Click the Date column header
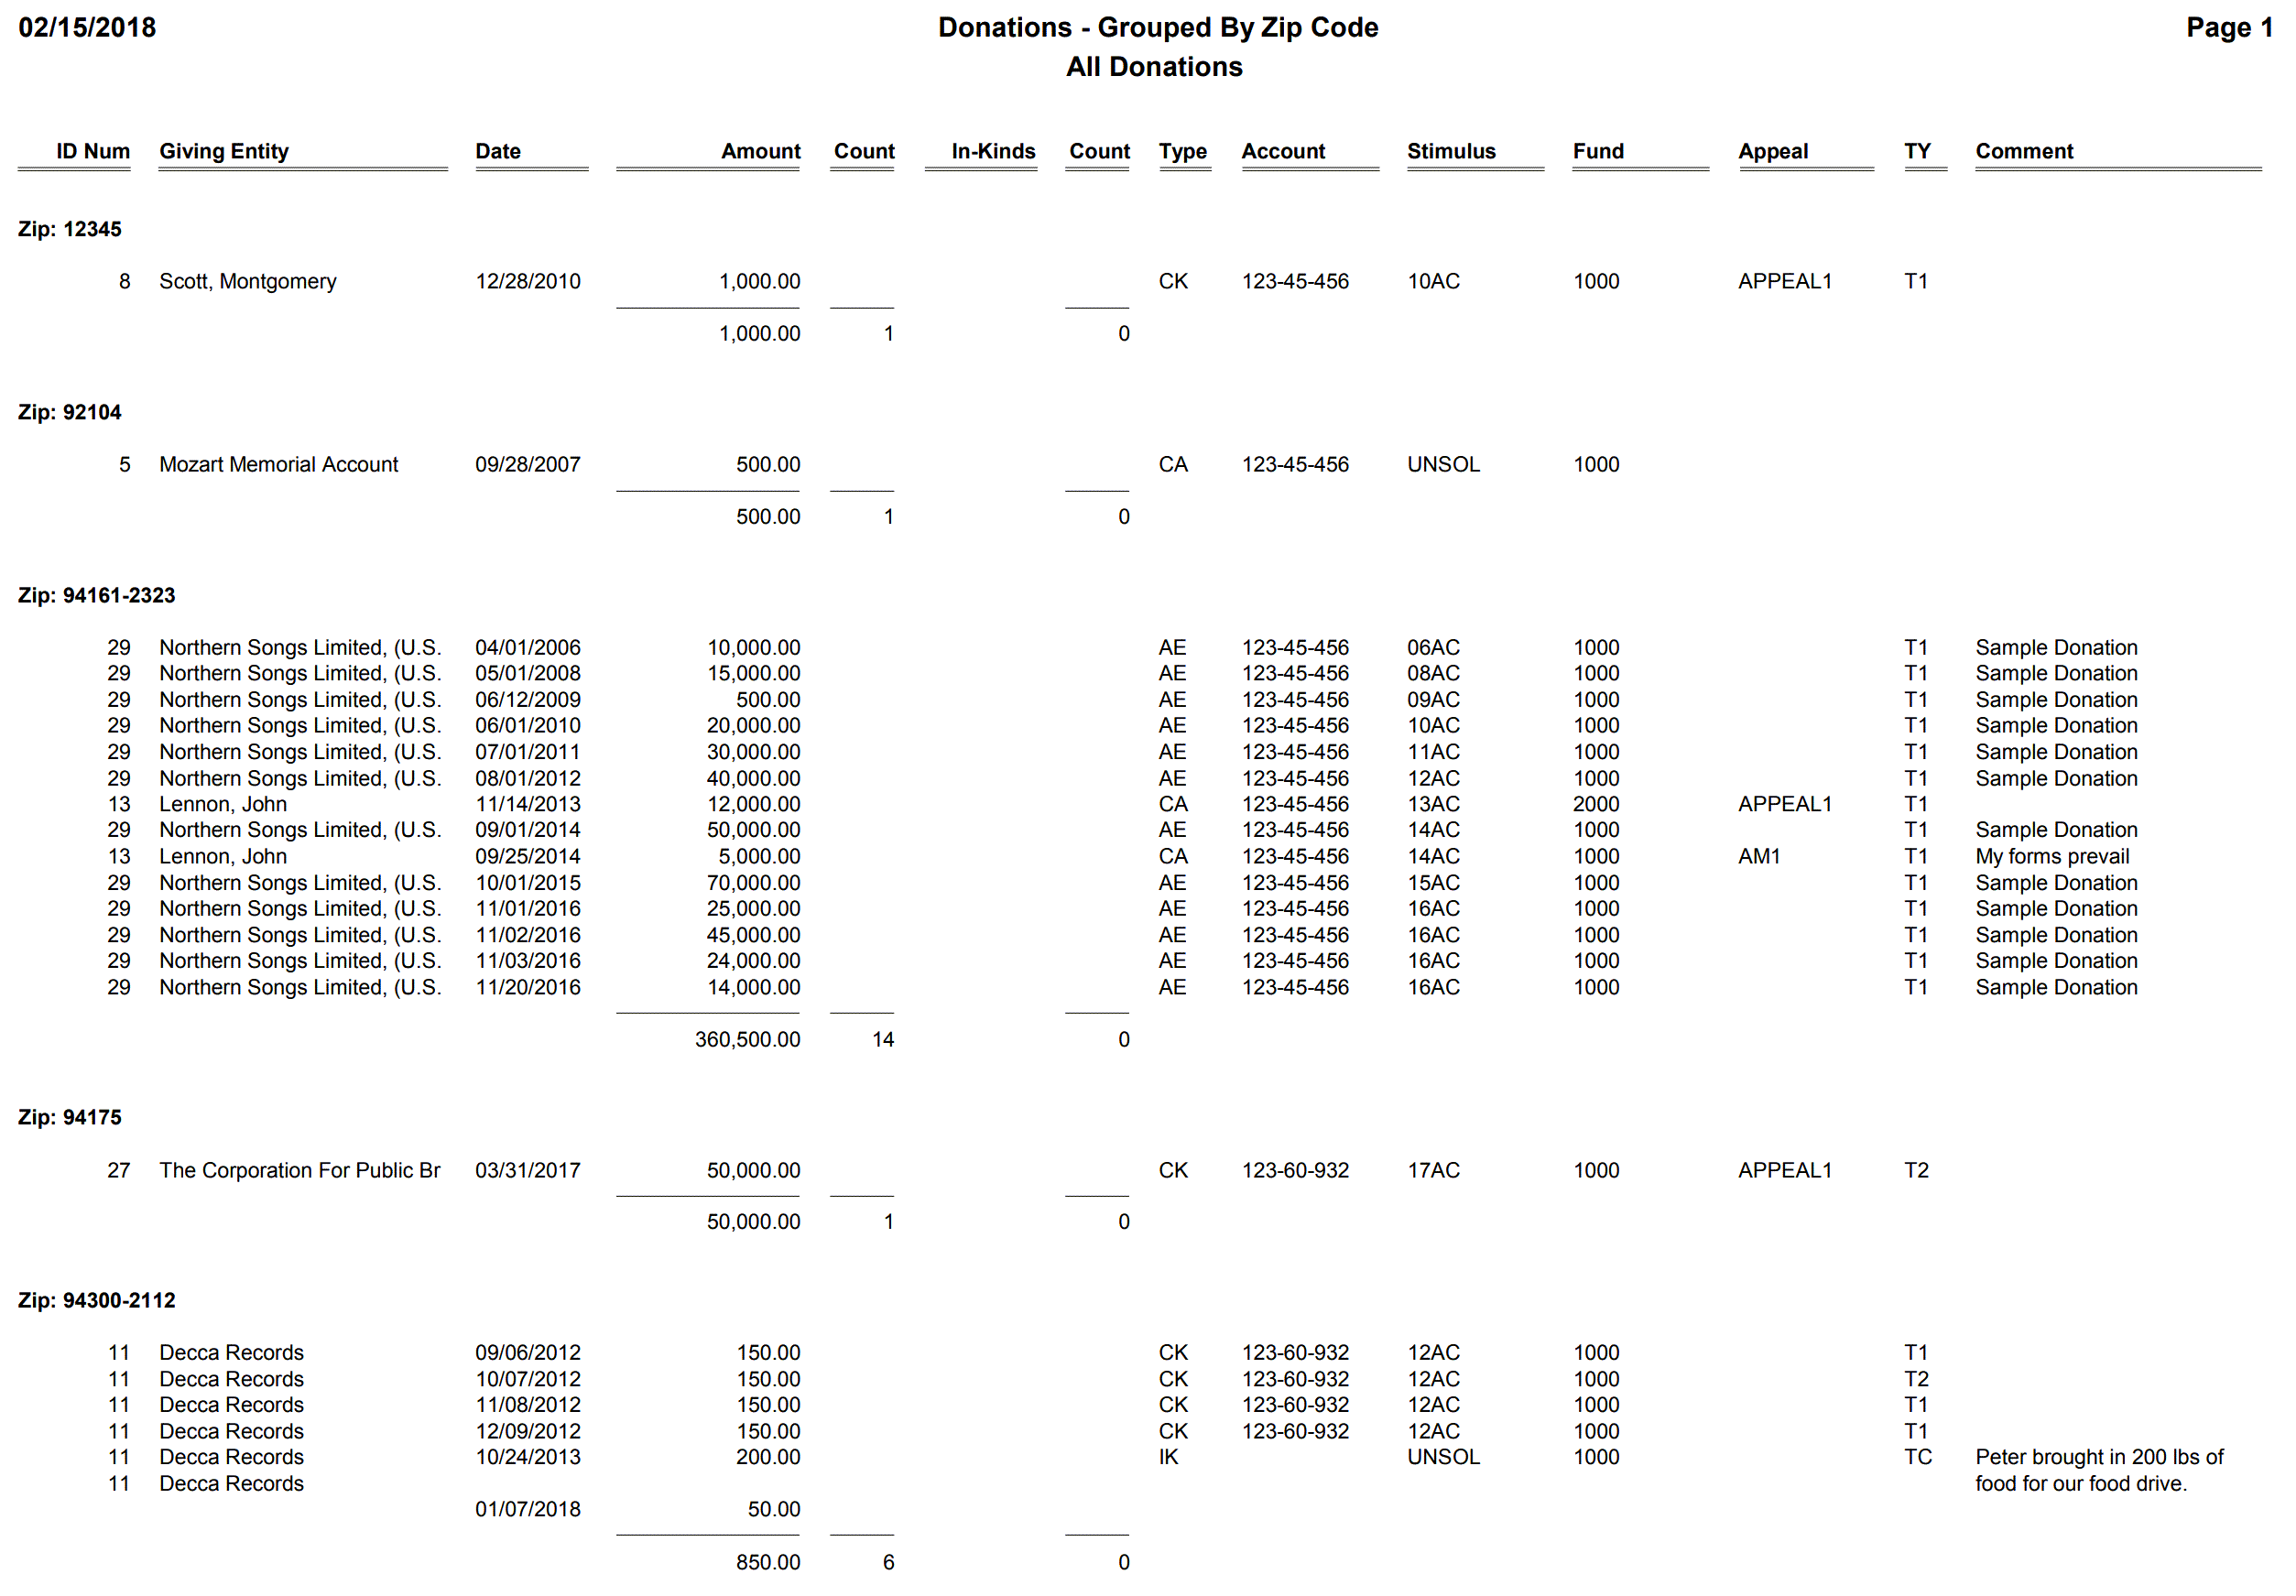2296x1596 pixels. [x=498, y=151]
